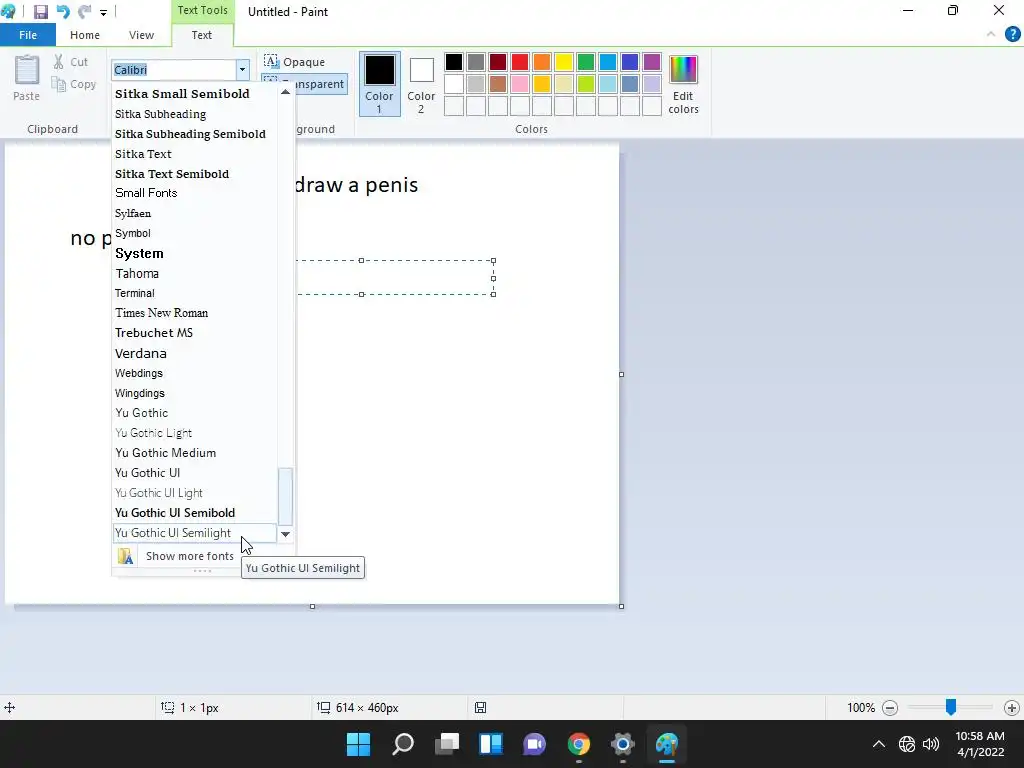Open the Customize Quick Access Toolbar arrow
This screenshot has height=768, width=1024.
coord(103,12)
